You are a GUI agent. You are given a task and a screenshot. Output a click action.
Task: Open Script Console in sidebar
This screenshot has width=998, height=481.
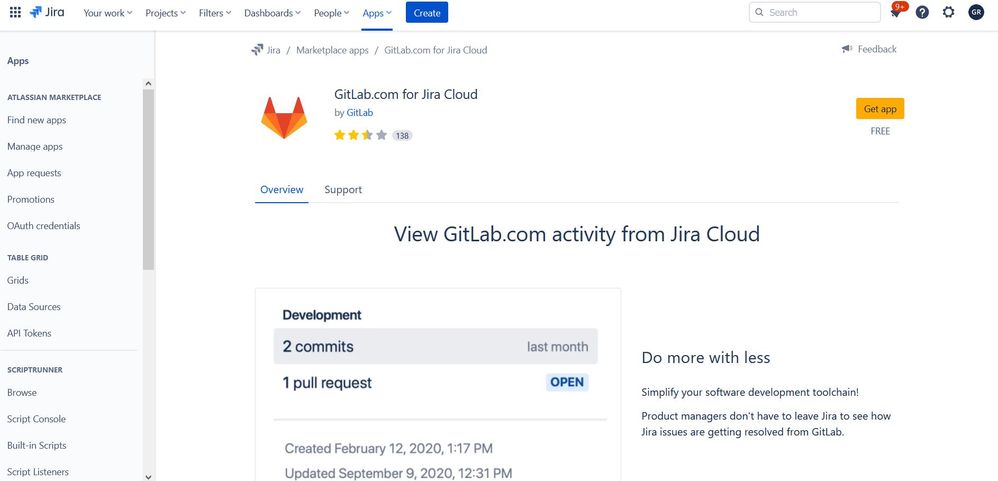point(36,419)
